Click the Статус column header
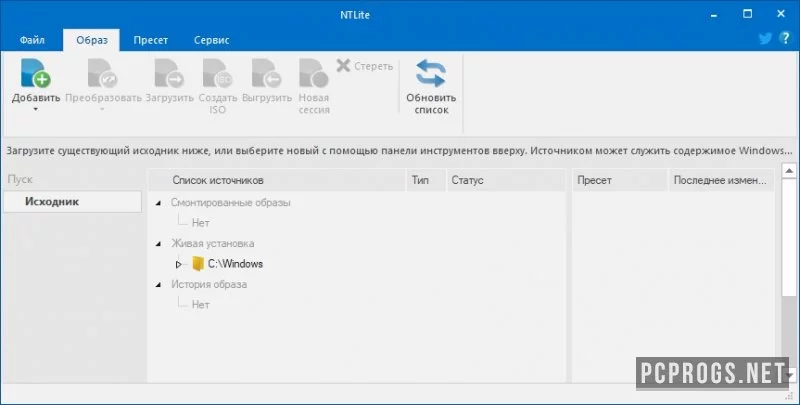This screenshot has width=800, height=405. click(506, 180)
